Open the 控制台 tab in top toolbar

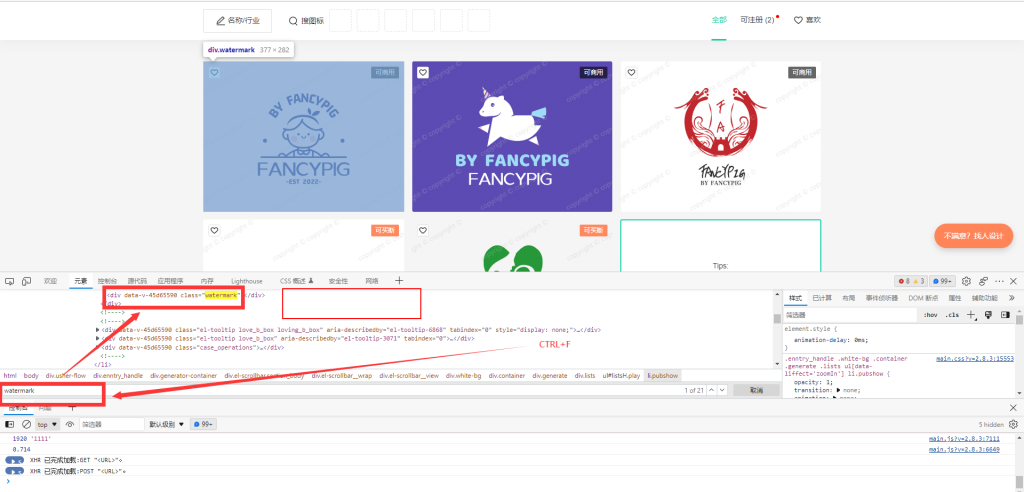tap(108, 281)
